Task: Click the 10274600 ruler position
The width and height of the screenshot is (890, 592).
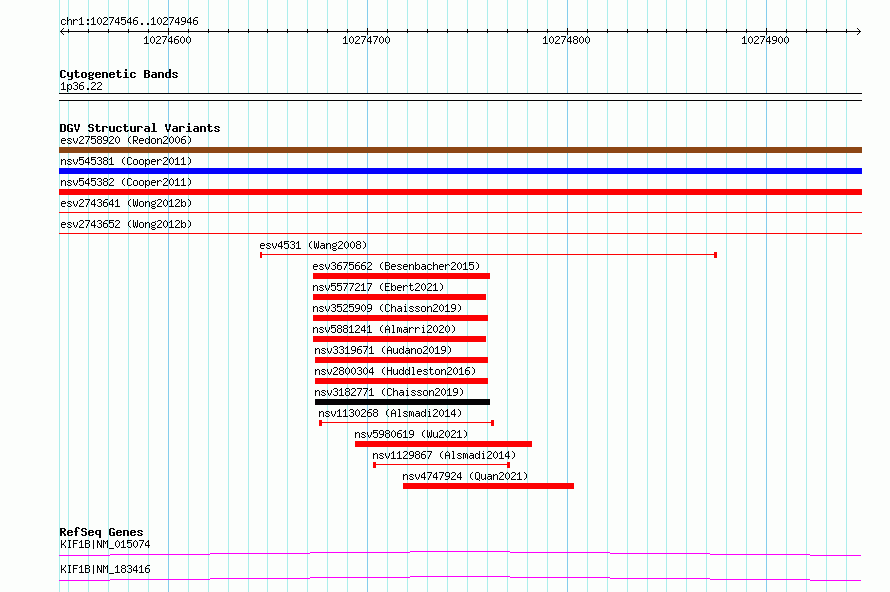Action: click(167, 40)
